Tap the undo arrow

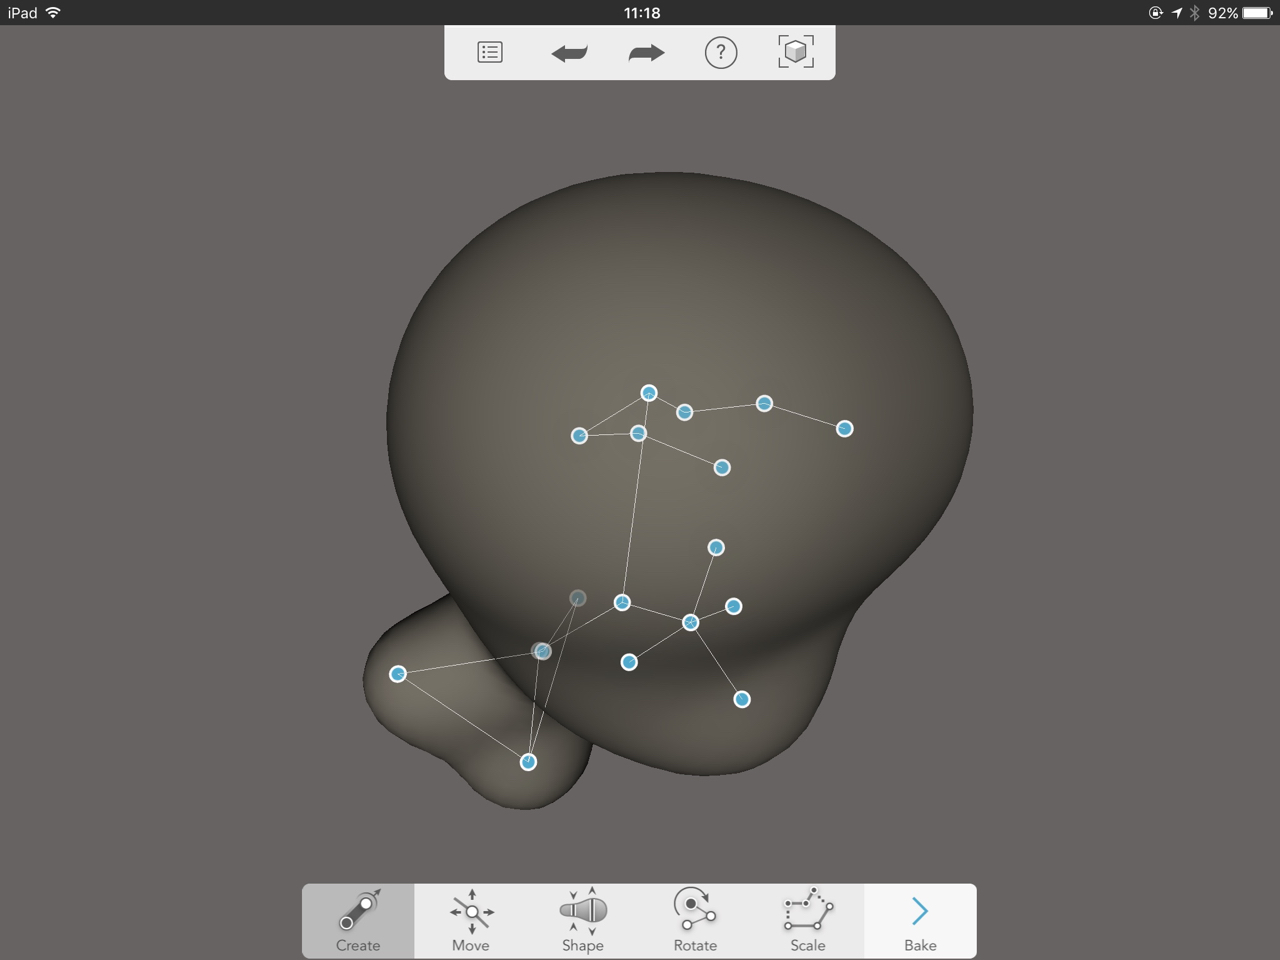(x=569, y=53)
